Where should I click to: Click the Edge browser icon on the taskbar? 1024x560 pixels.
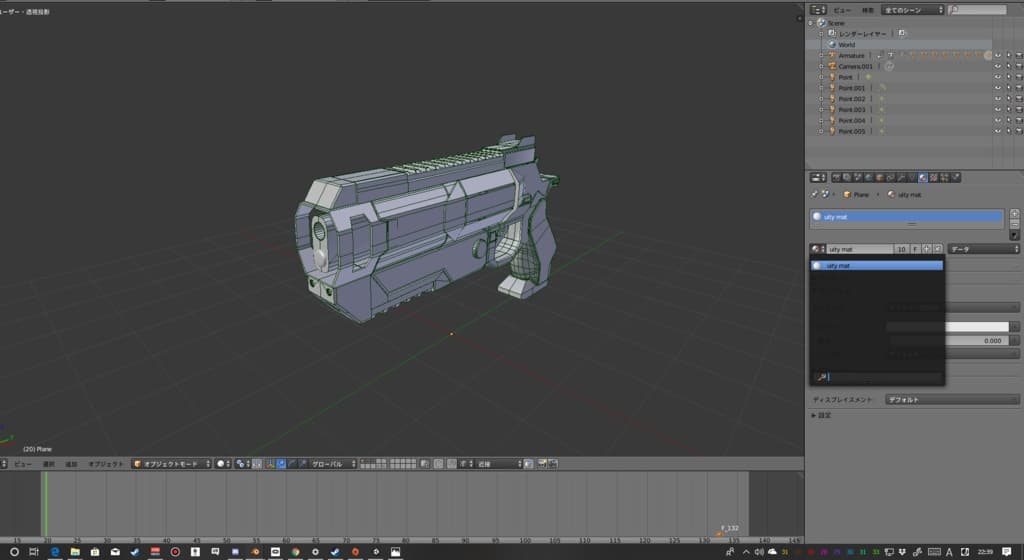pos(54,551)
